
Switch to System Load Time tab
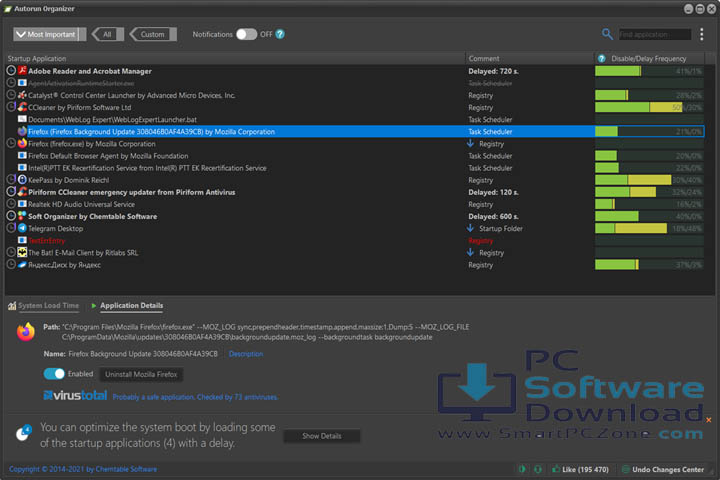click(48, 306)
